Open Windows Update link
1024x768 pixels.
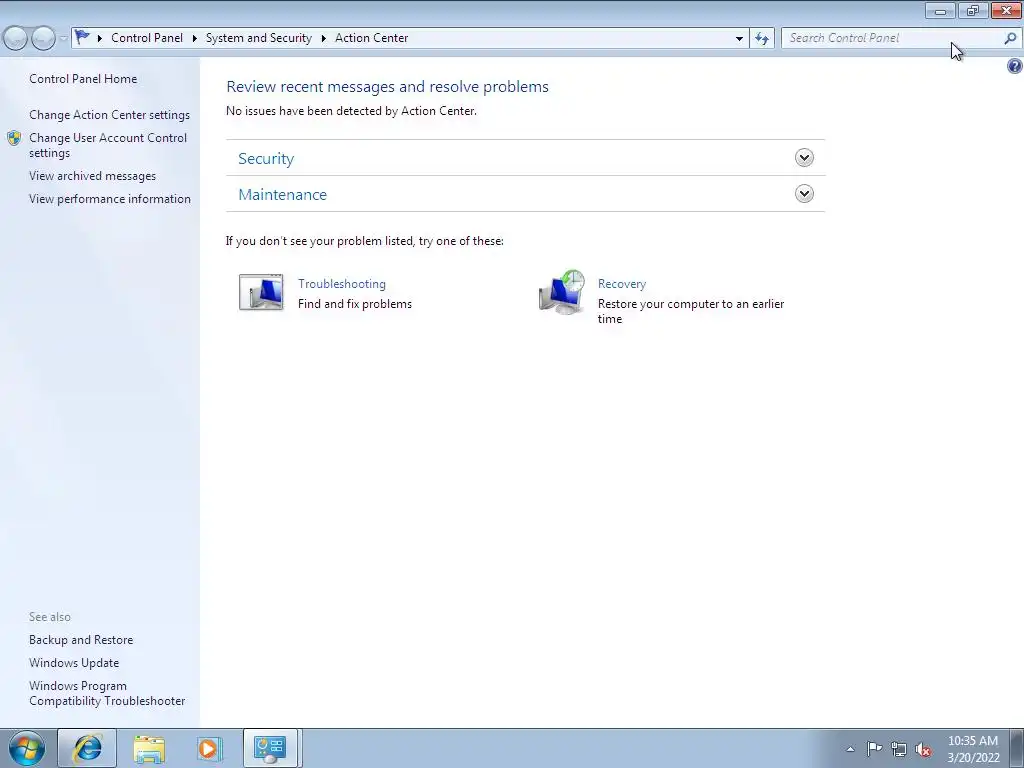coord(74,663)
